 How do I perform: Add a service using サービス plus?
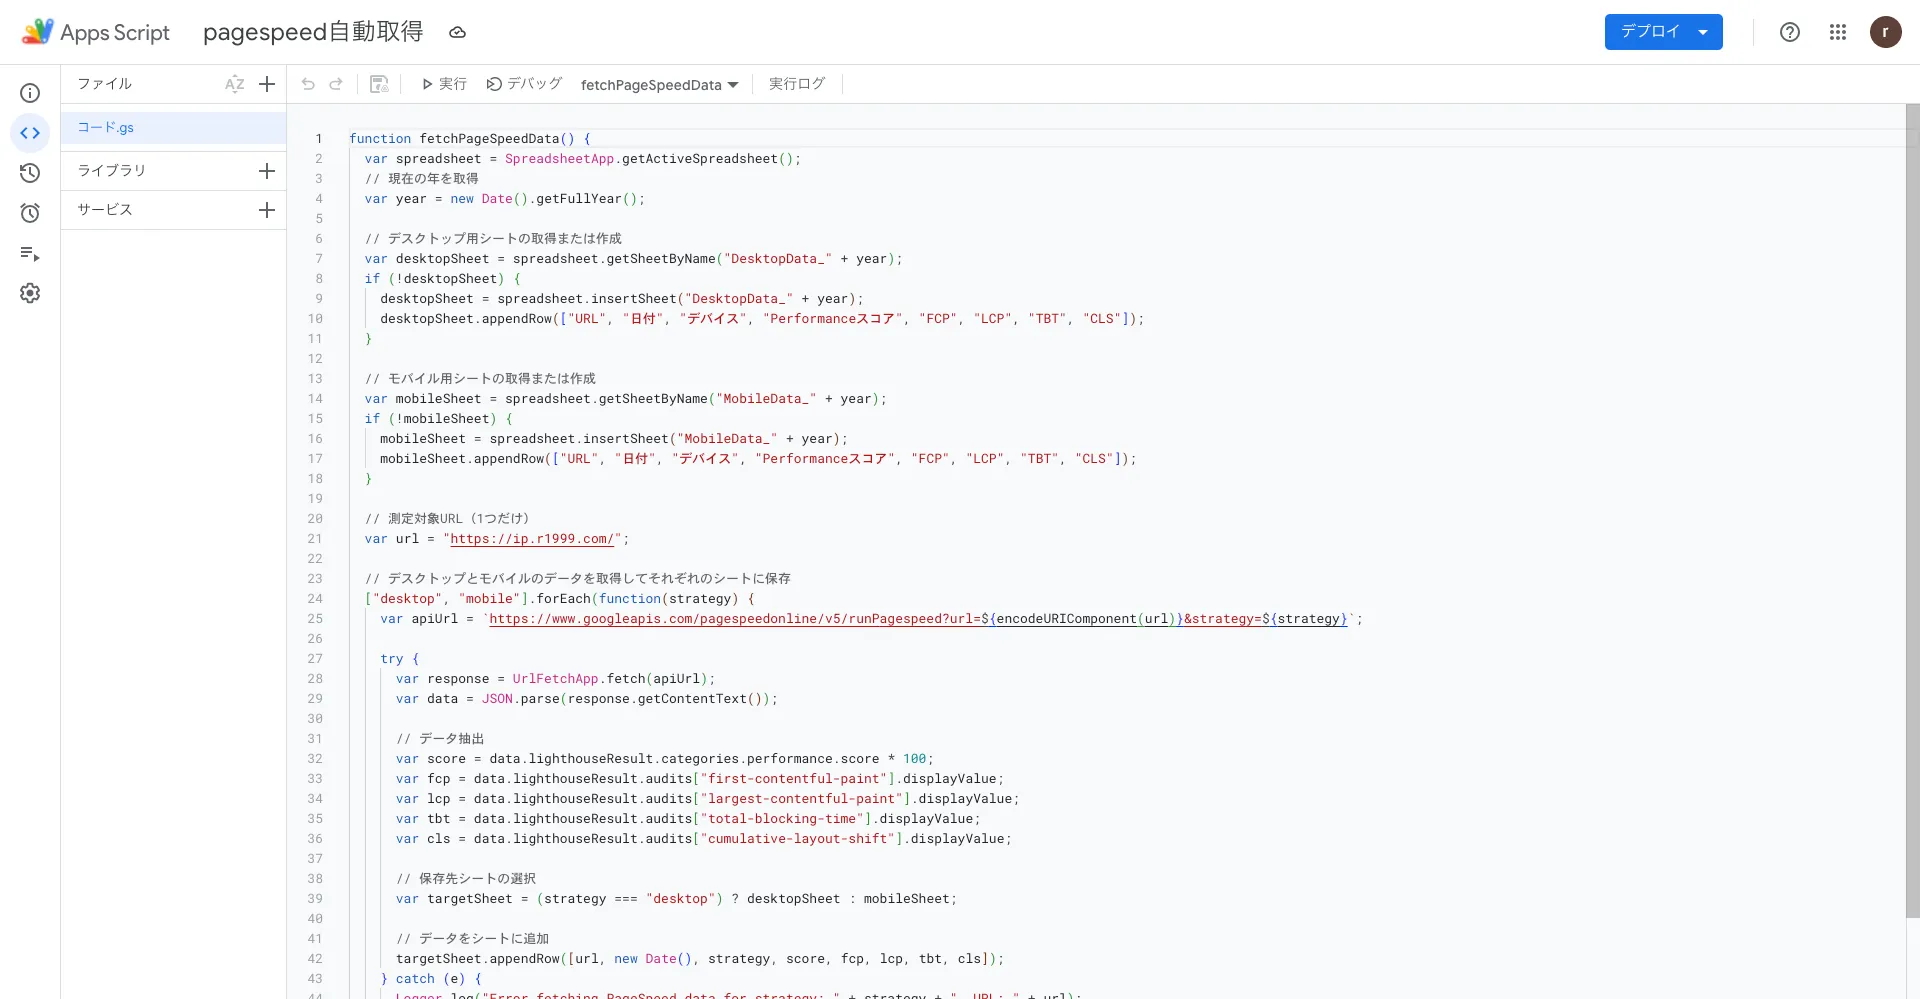(x=267, y=210)
